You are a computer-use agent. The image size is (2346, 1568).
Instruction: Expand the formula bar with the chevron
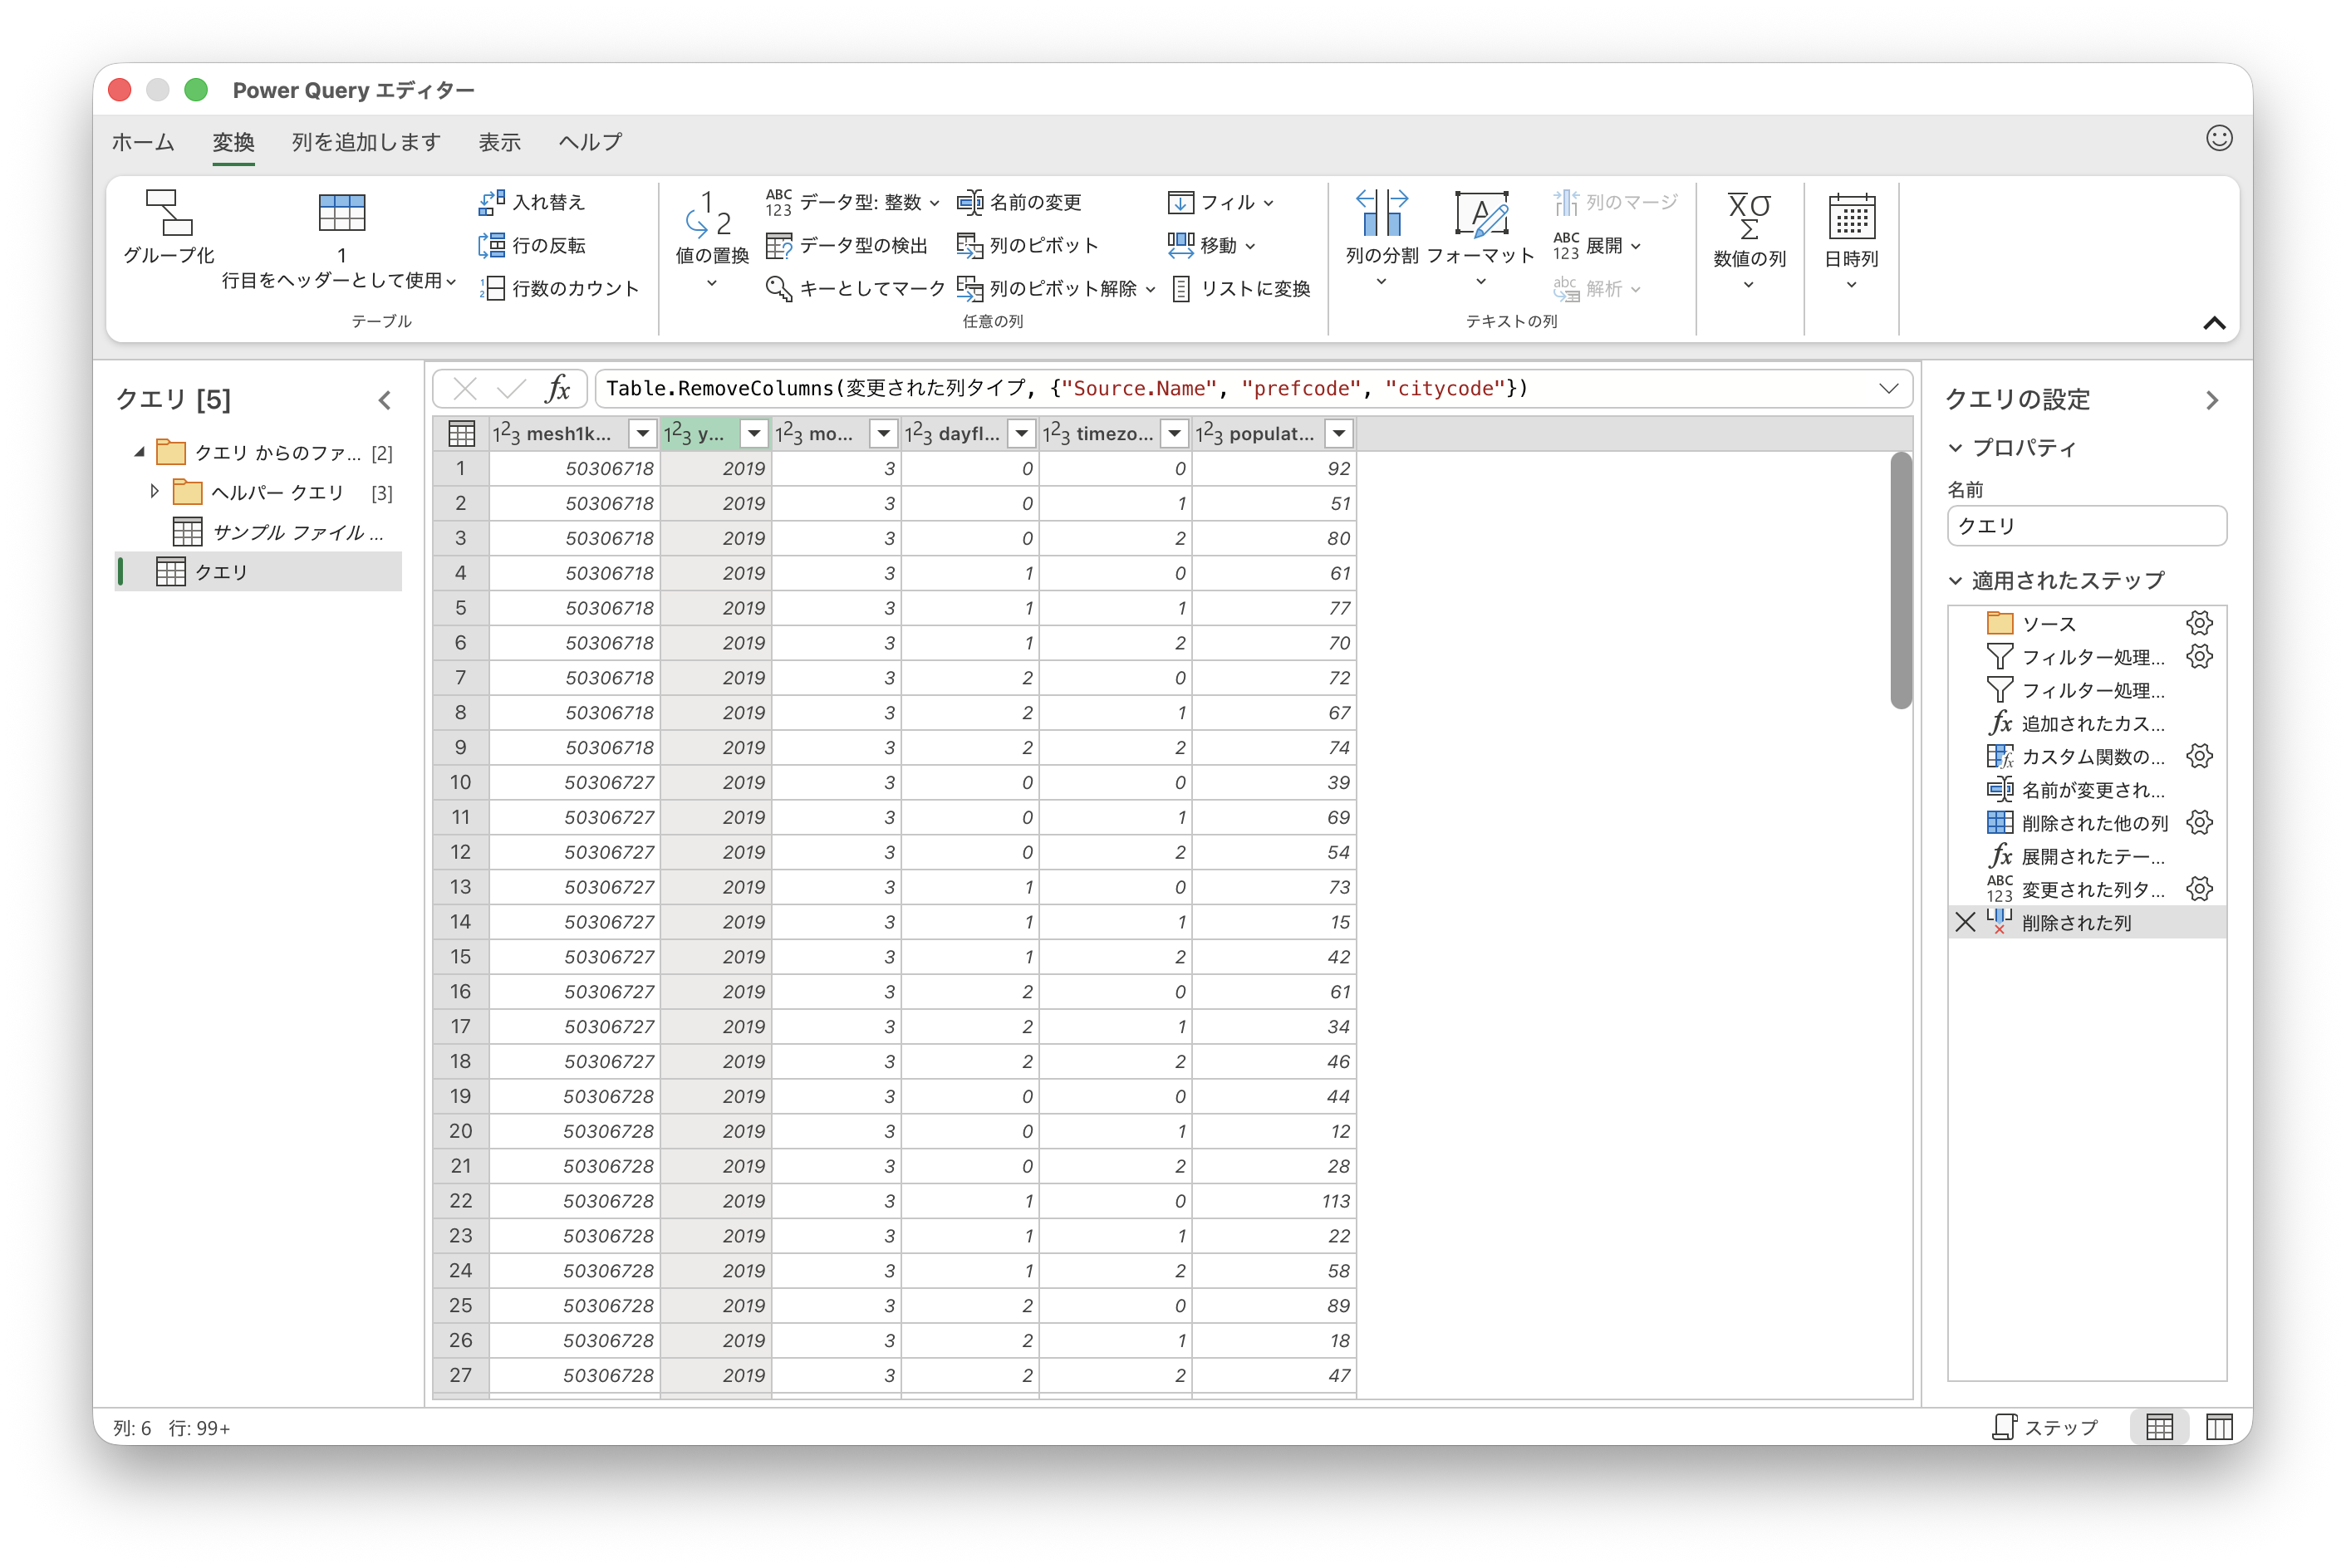click(1888, 388)
